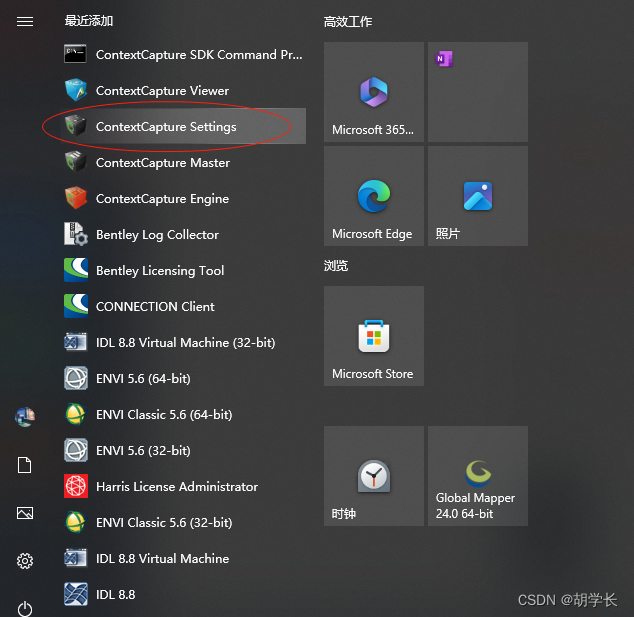The height and width of the screenshot is (617, 634).
Task: Open the Microsoft Store tile
Action: coord(374,336)
